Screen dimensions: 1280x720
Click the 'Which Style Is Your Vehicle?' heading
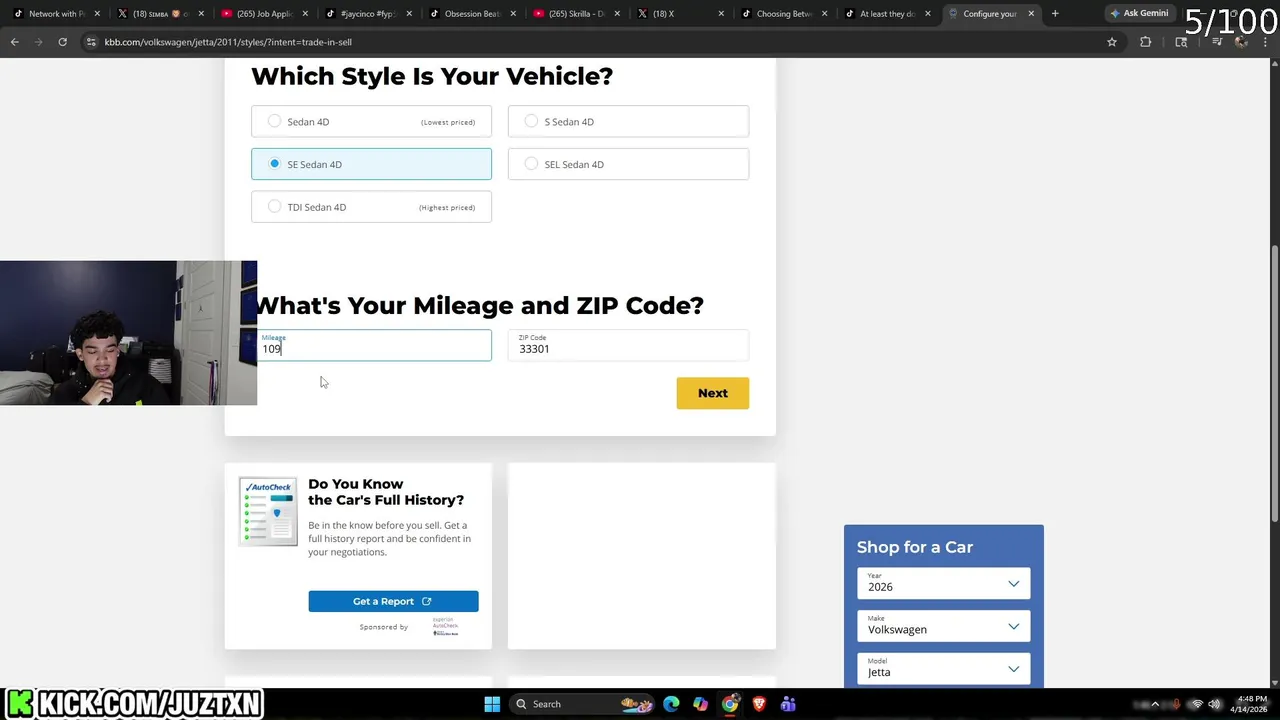pyautogui.click(x=432, y=76)
